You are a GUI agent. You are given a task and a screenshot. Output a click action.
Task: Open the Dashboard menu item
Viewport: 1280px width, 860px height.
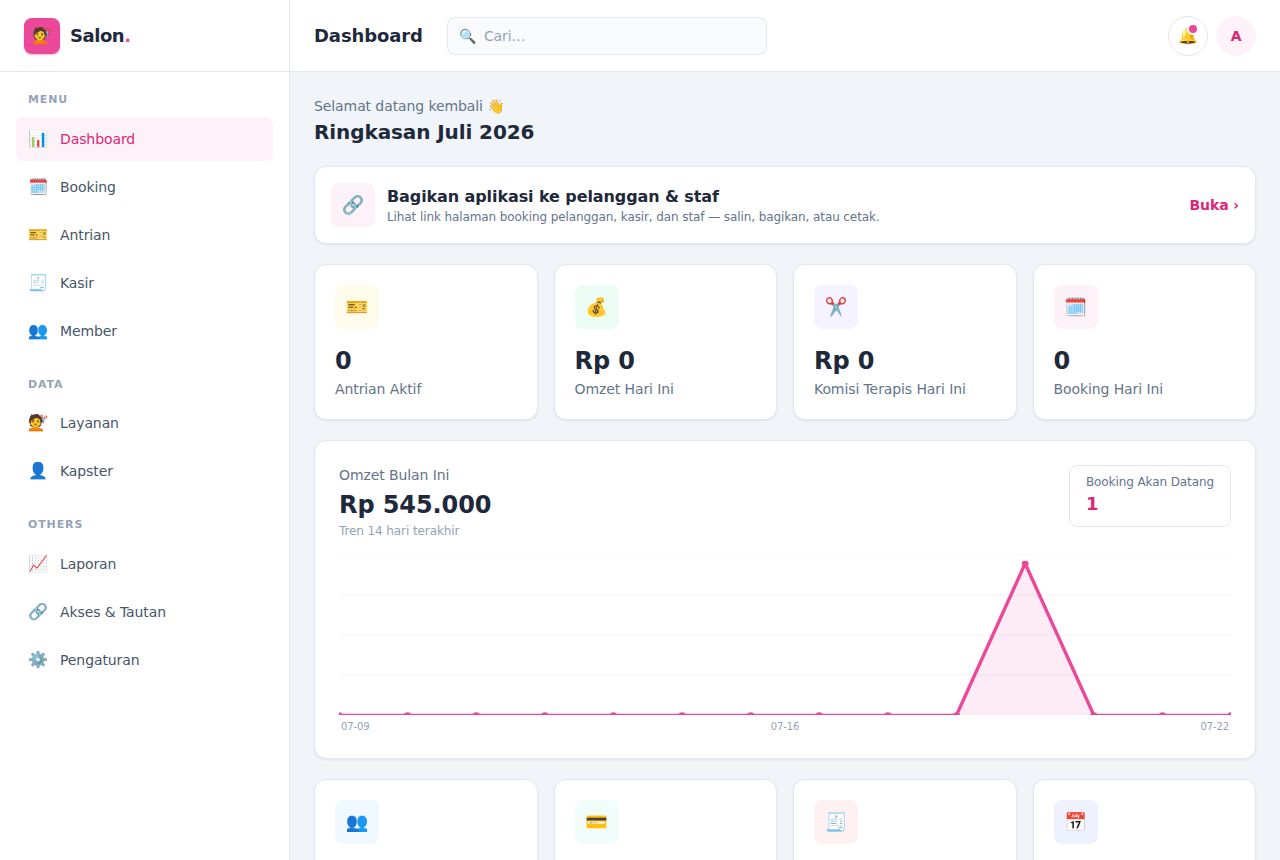coord(144,139)
